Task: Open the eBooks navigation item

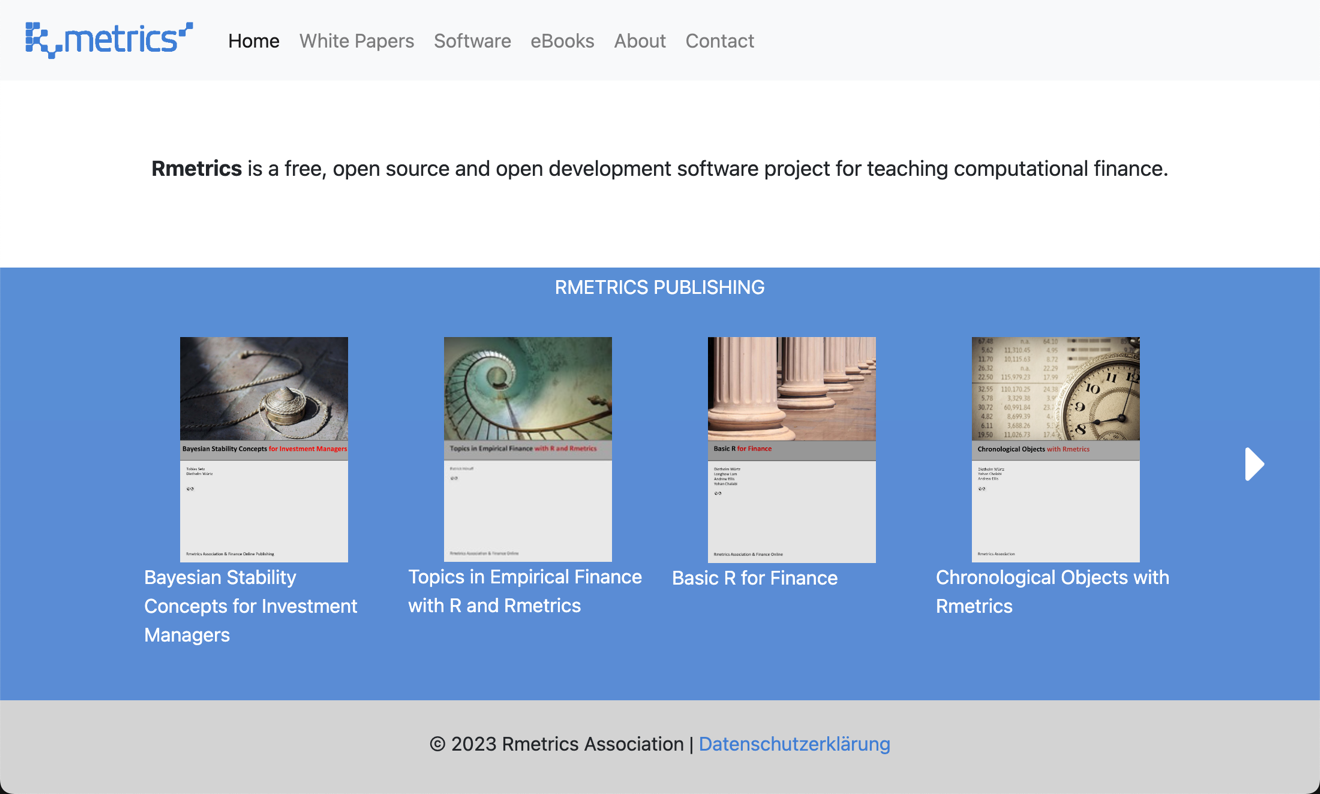Action: click(x=562, y=41)
